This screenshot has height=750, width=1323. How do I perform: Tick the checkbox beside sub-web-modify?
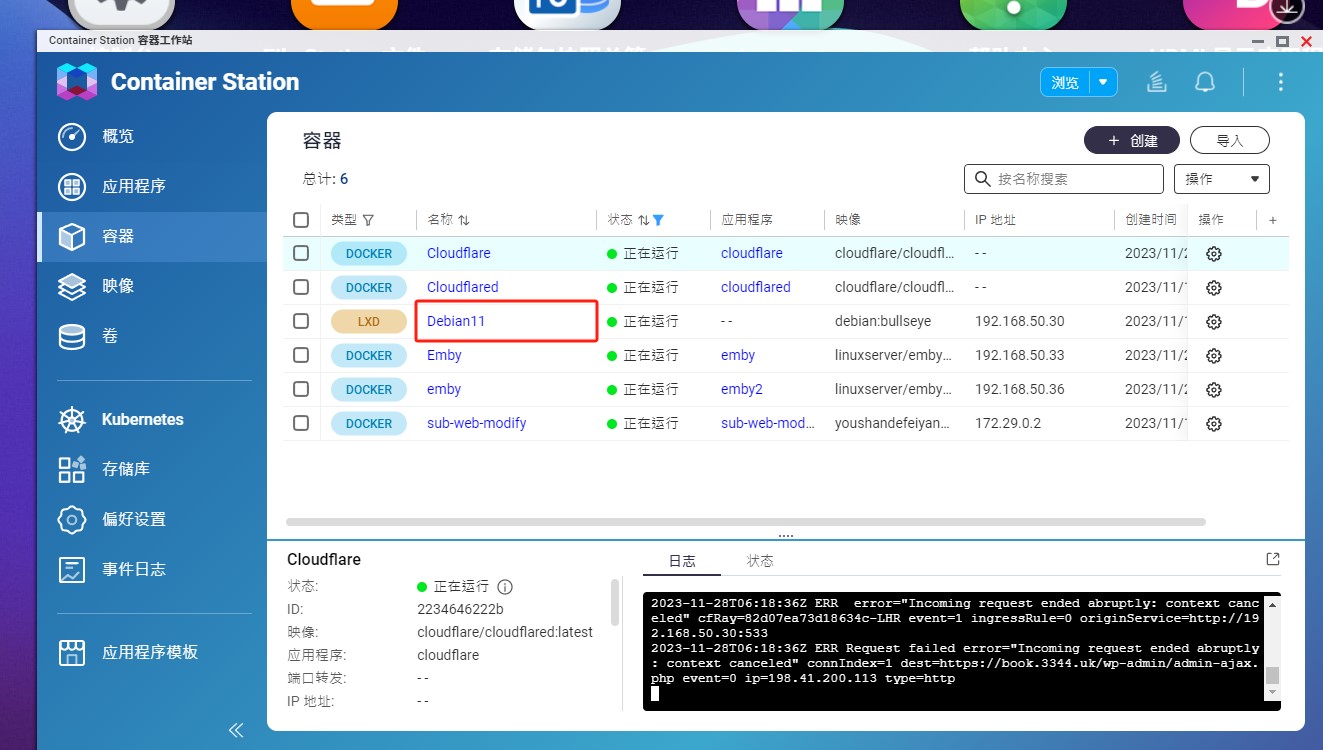pyautogui.click(x=300, y=423)
